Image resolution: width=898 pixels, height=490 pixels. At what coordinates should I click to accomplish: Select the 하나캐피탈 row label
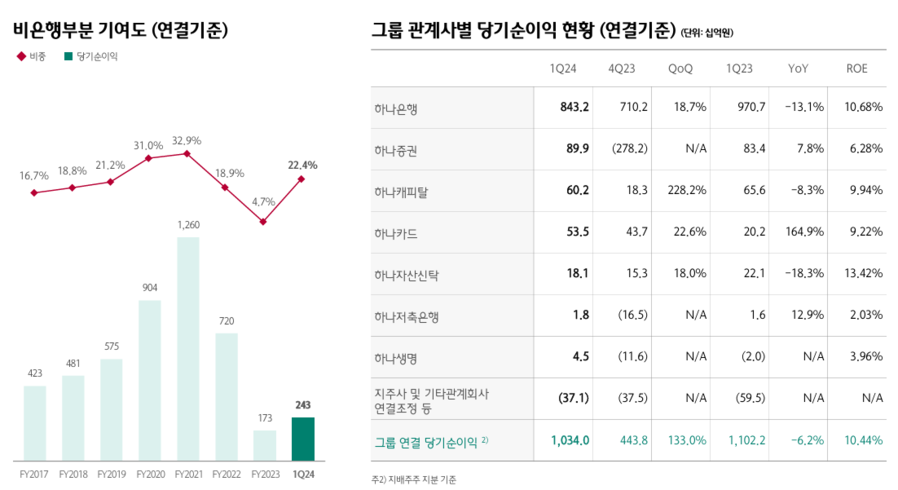(402, 191)
